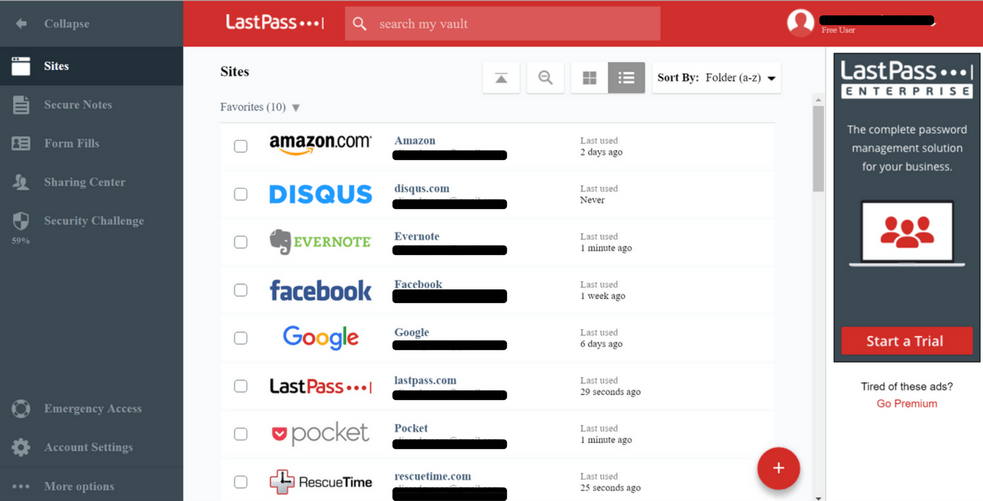Click the red plus add-site button
This screenshot has width=983, height=501.
[x=779, y=468]
